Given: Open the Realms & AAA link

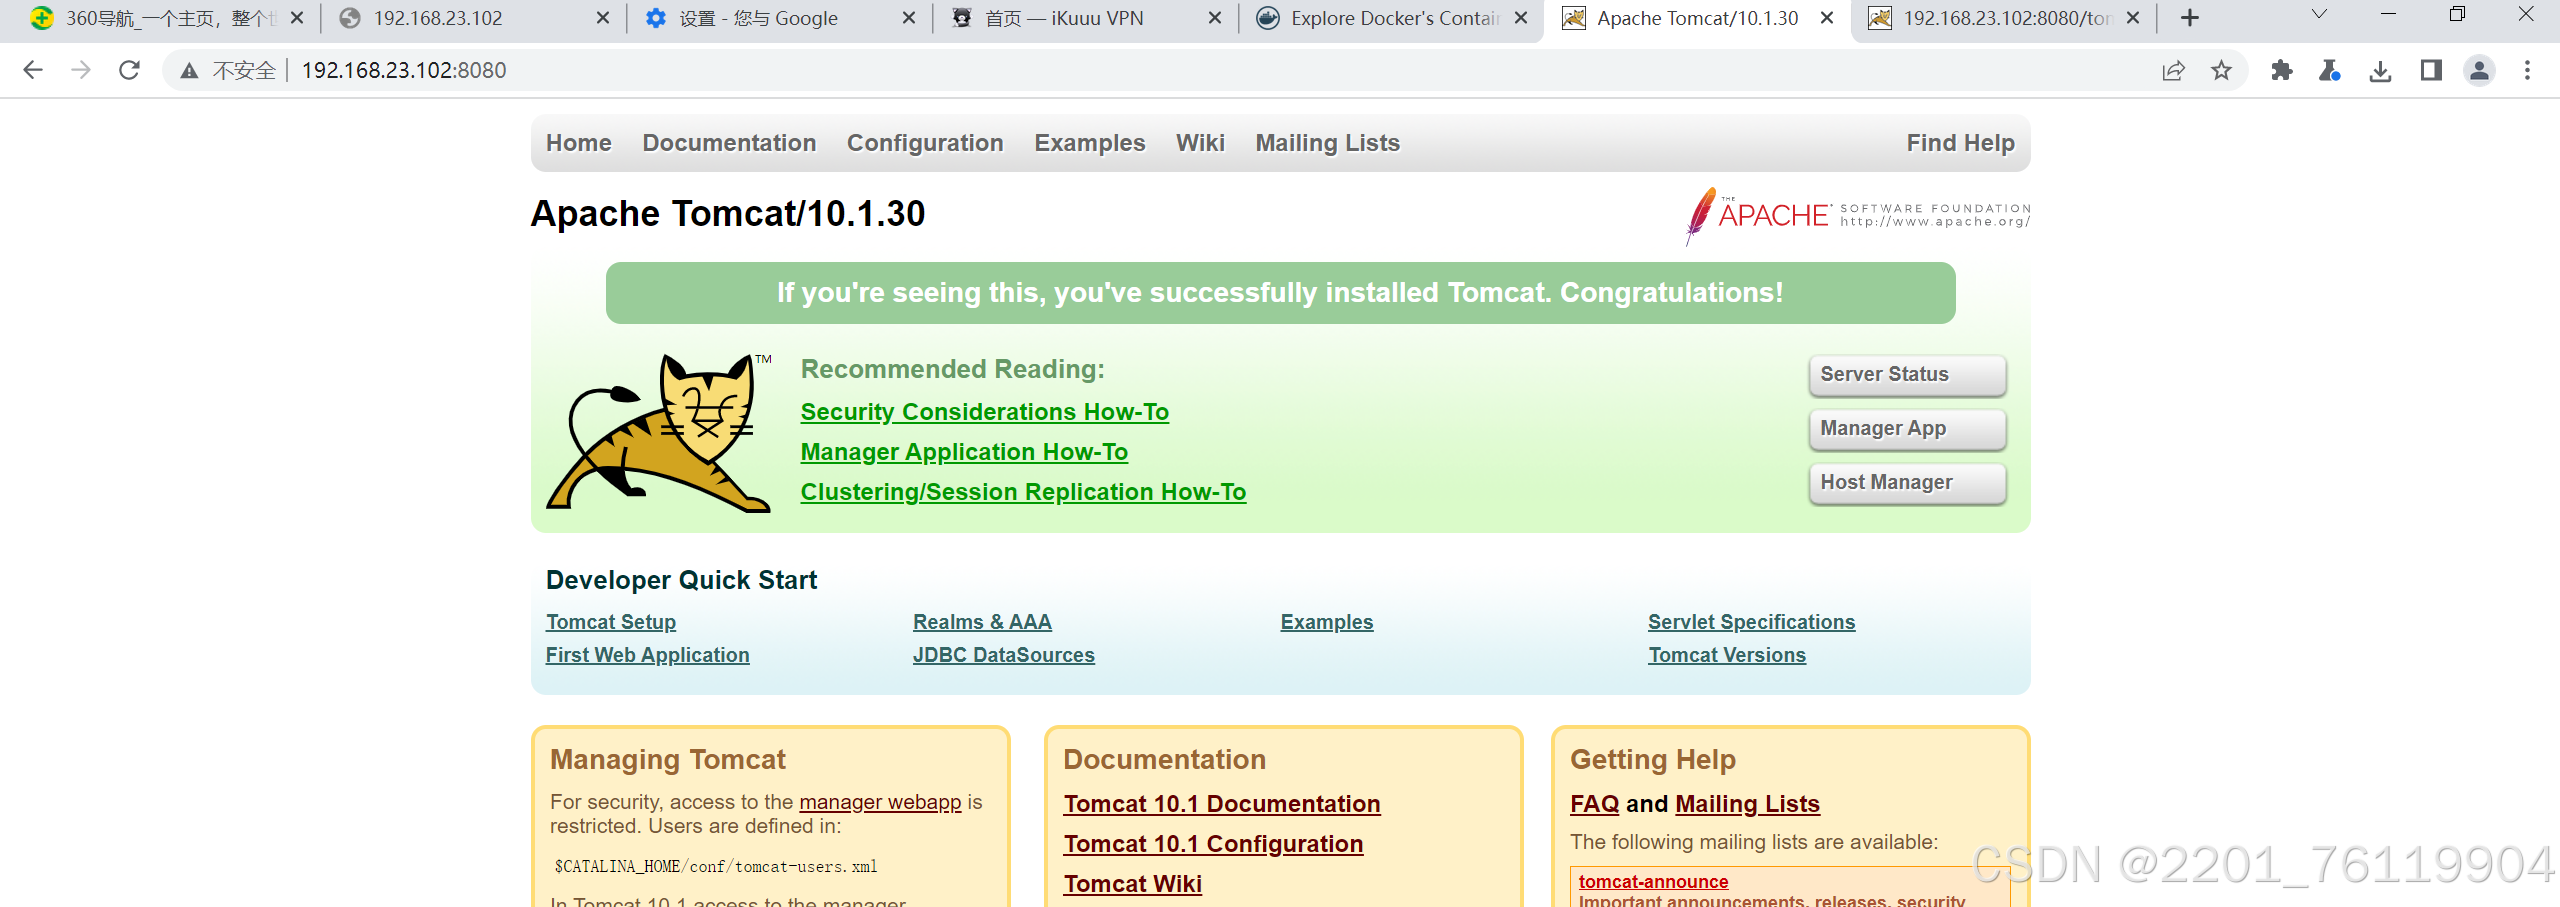Looking at the screenshot, I should (x=982, y=622).
